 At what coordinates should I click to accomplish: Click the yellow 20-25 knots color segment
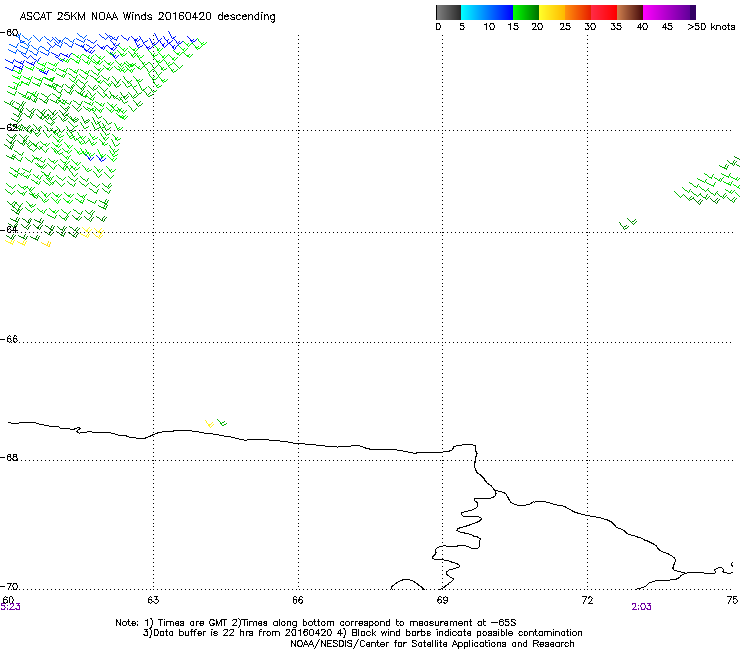pos(552,12)
